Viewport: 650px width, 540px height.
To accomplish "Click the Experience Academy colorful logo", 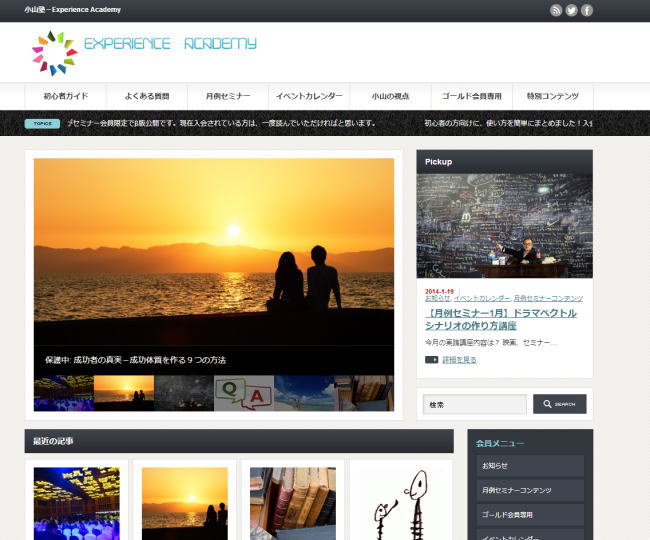I will (54, 53).
